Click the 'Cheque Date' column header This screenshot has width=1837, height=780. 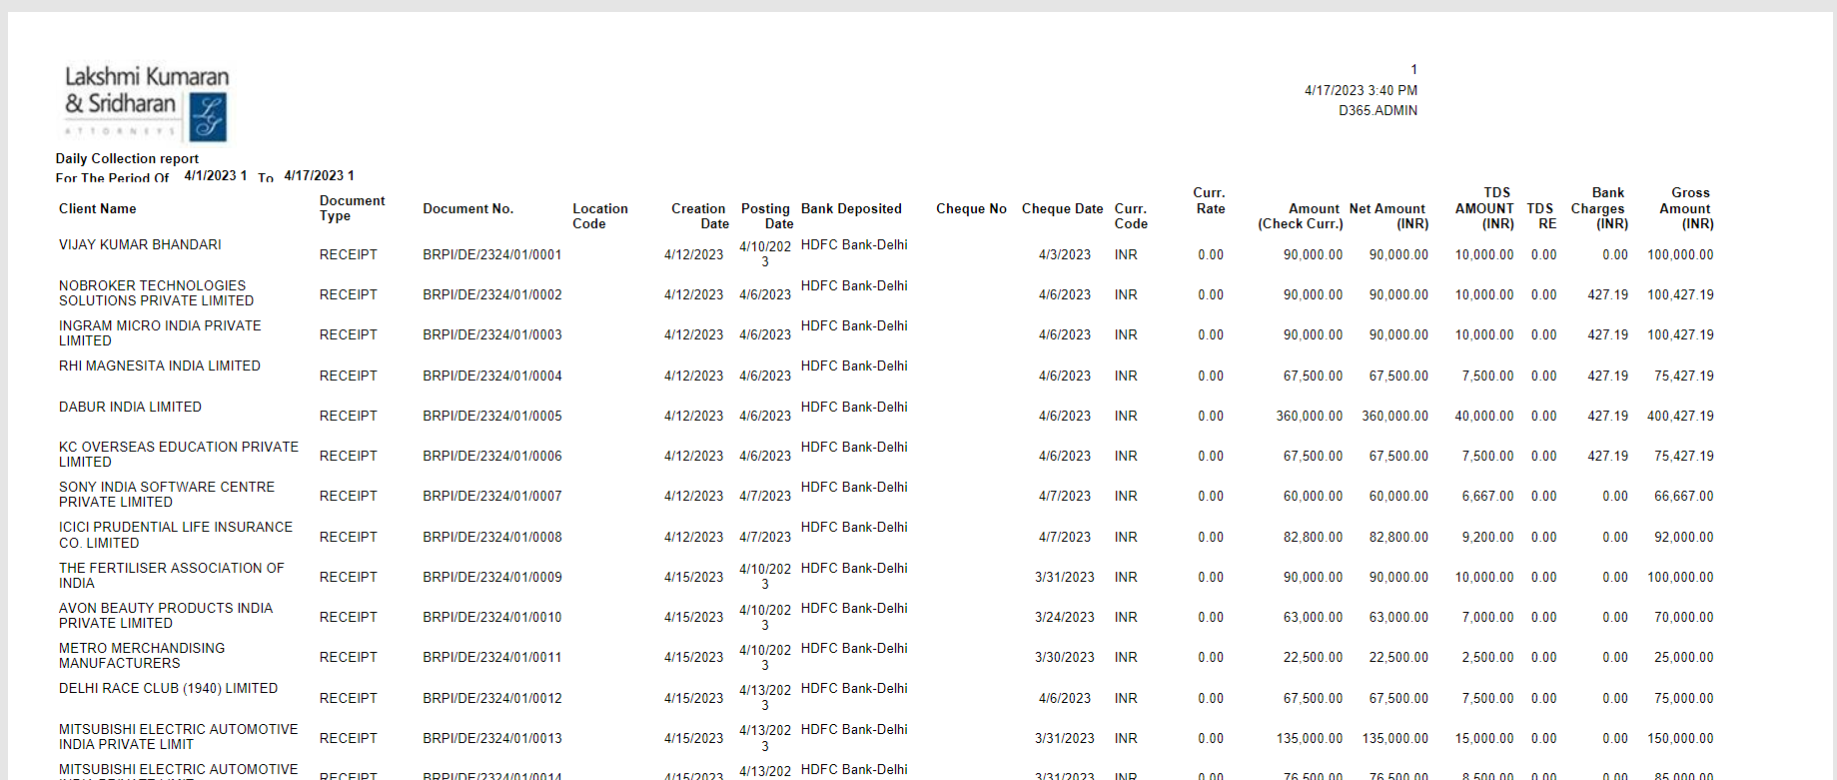tap(1062, 209)
